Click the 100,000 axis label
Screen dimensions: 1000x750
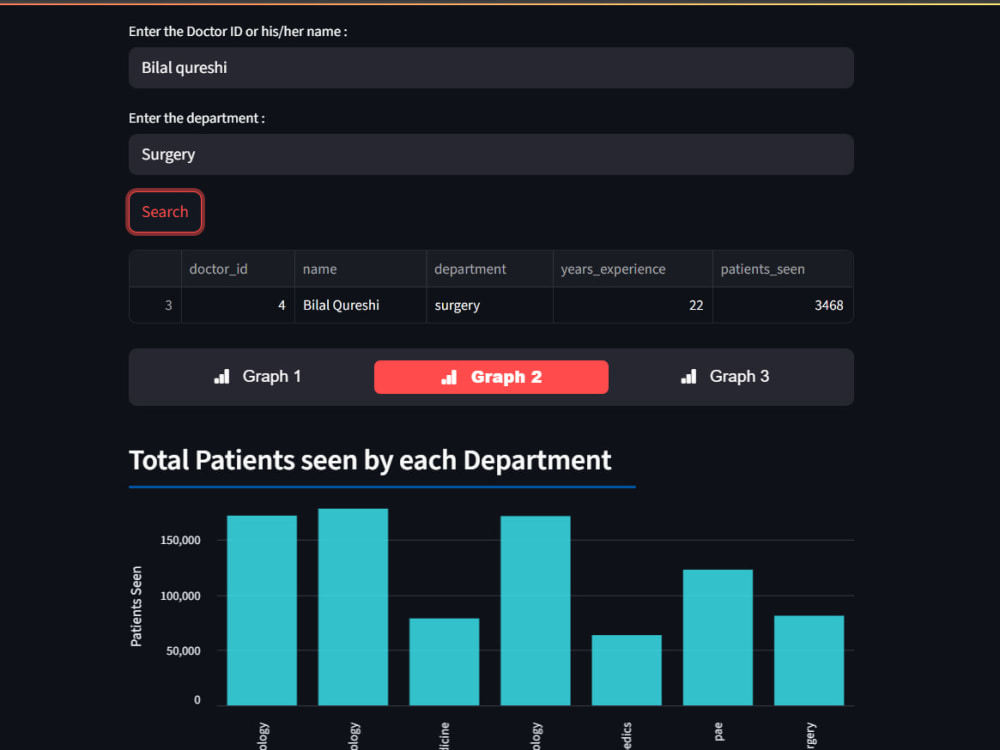180,596
